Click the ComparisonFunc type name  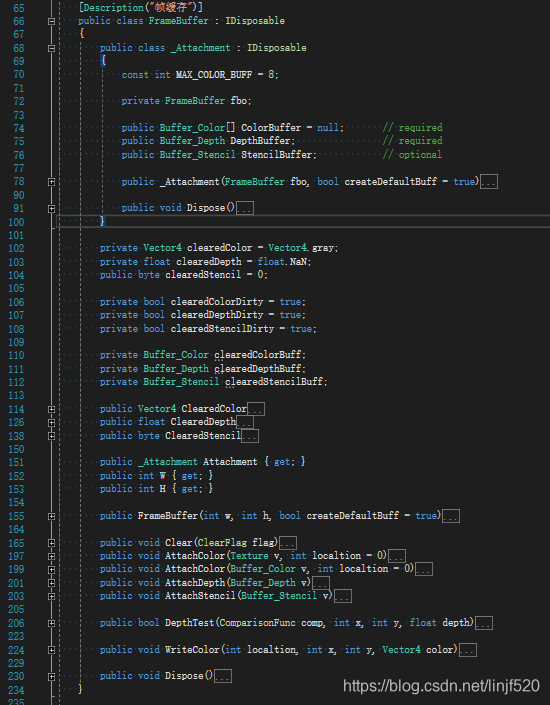tap(258, 623)
